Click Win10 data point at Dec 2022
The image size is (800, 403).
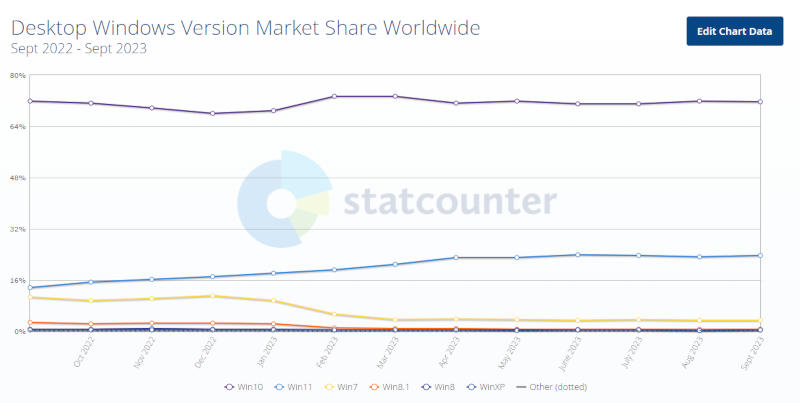click(x=212, y=113)
